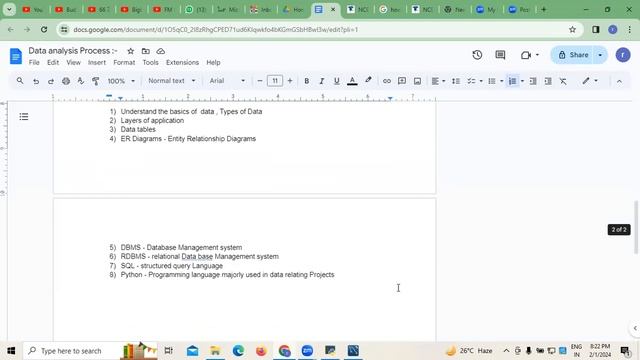Open the Edit menu
The height and width of the screenshot is (360, 640).
click(53, 62)
